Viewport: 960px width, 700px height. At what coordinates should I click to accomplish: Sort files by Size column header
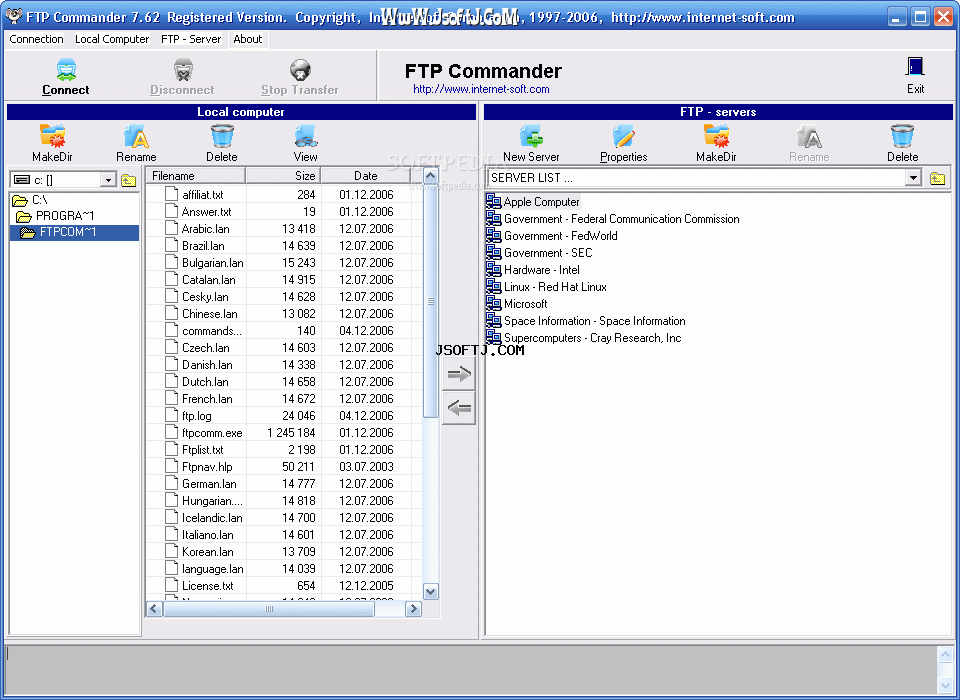[x=283, y=176]
